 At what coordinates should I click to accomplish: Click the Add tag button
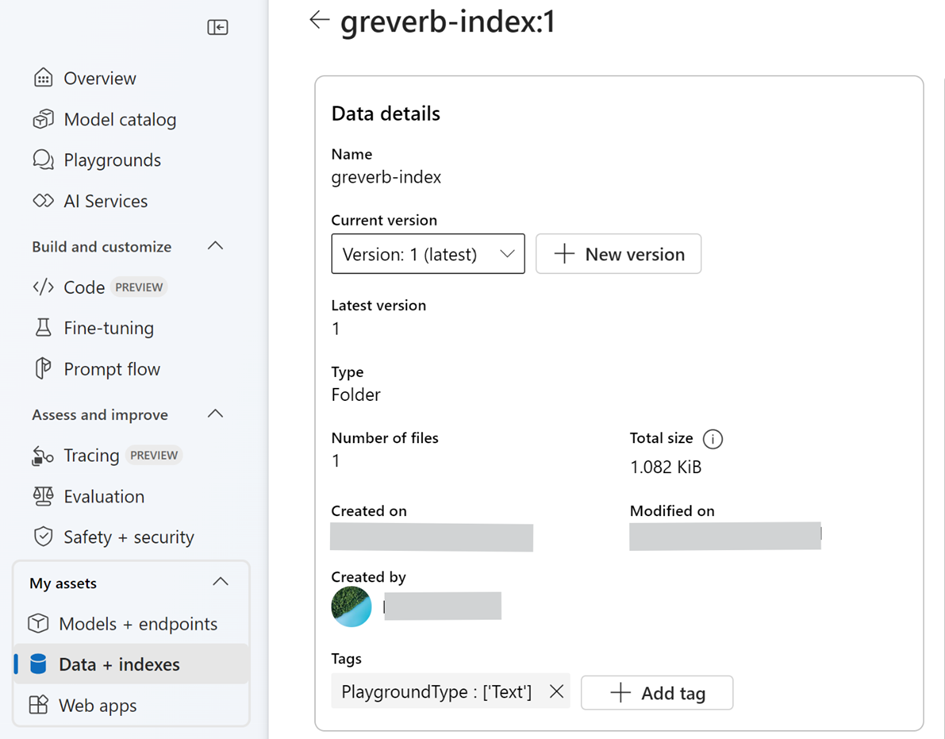click(657, 693)
